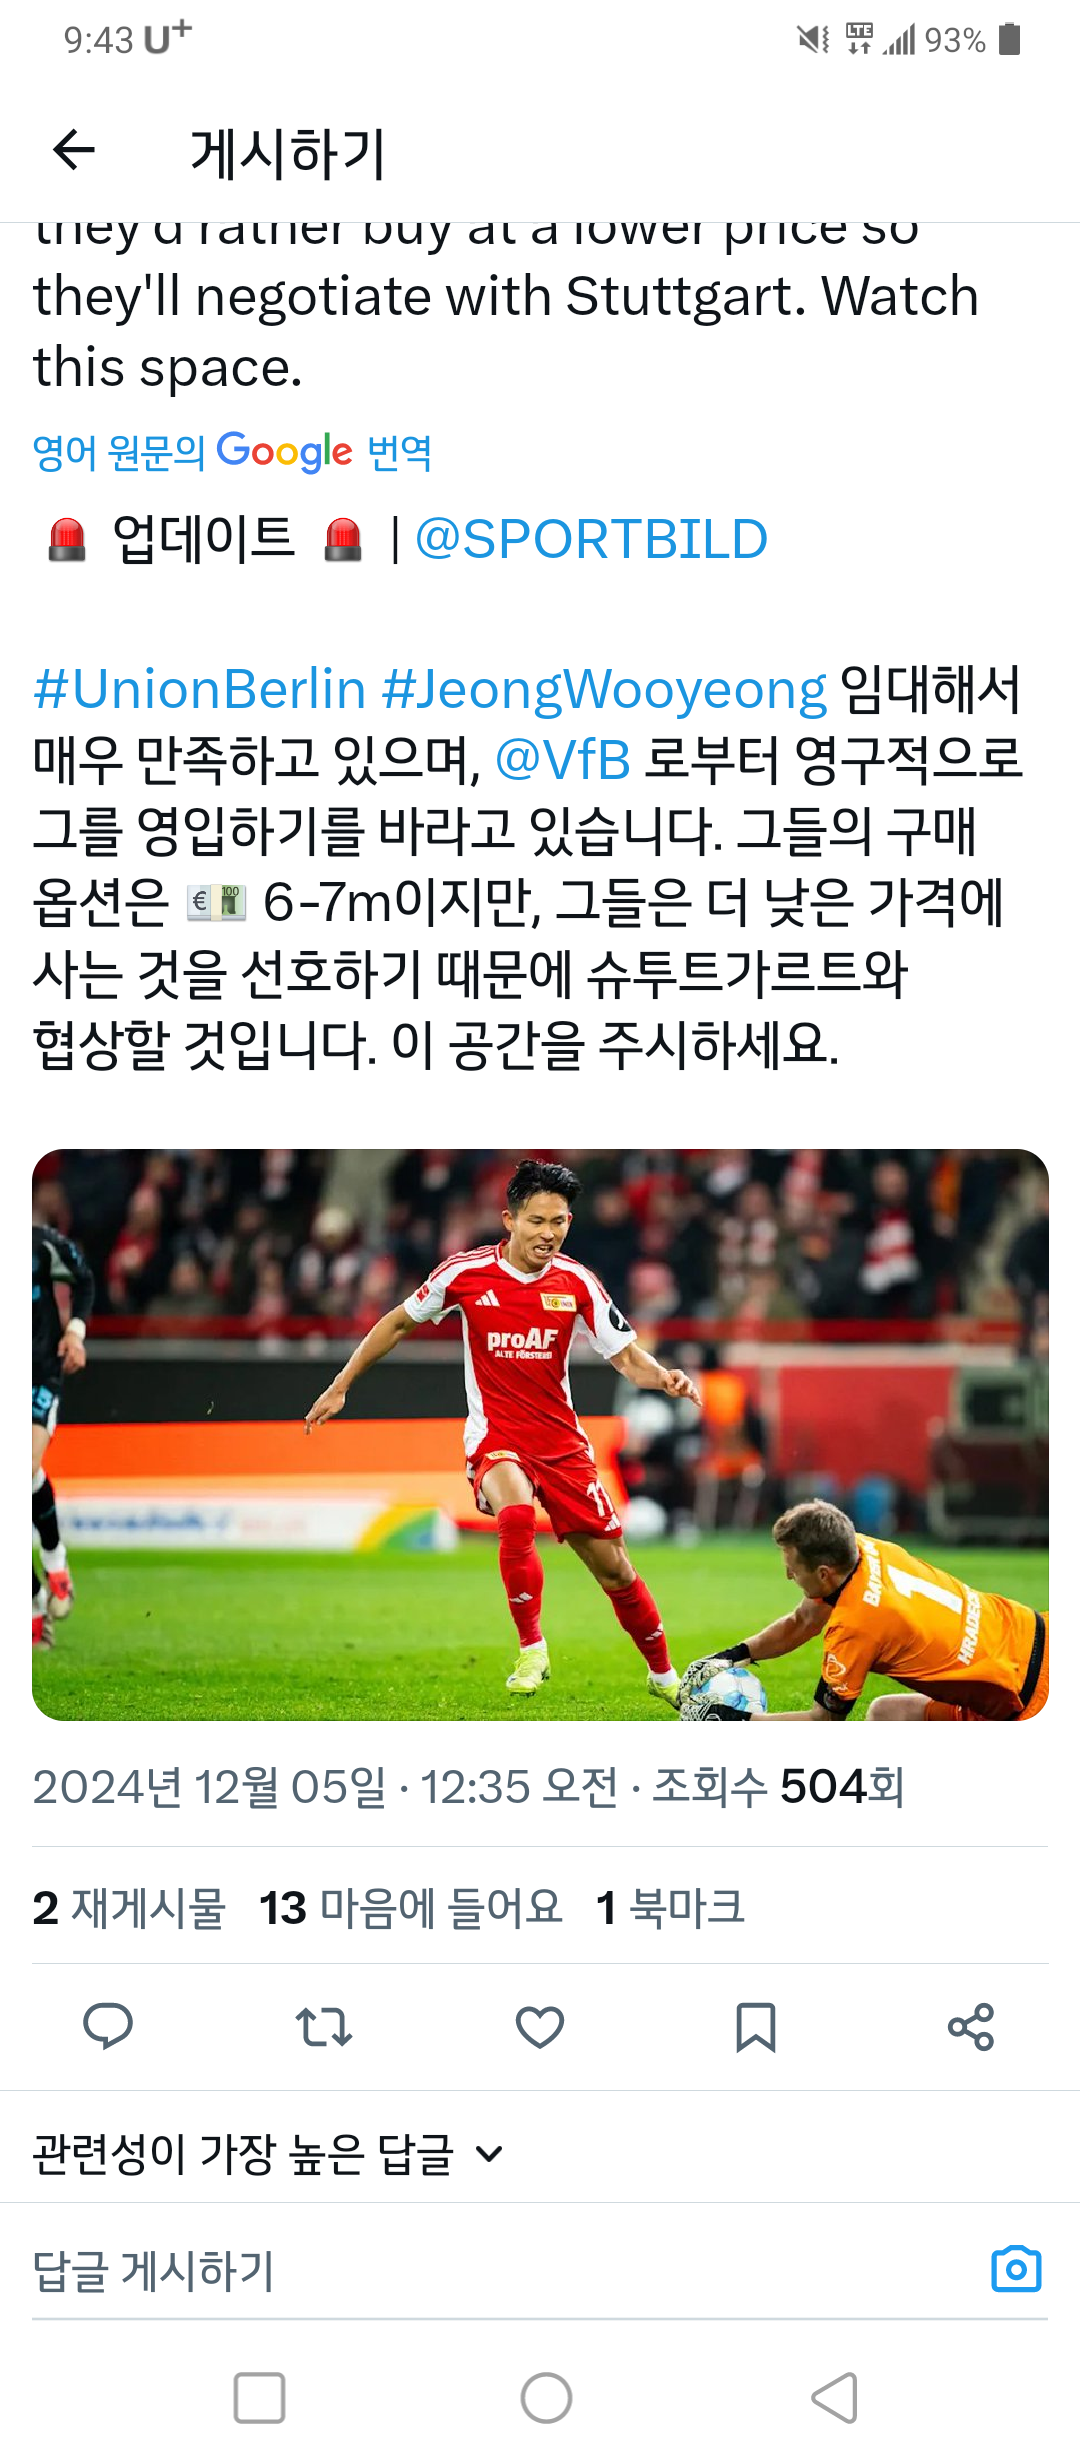Open the #UnionBerlin hashtag

pos(200,689)
